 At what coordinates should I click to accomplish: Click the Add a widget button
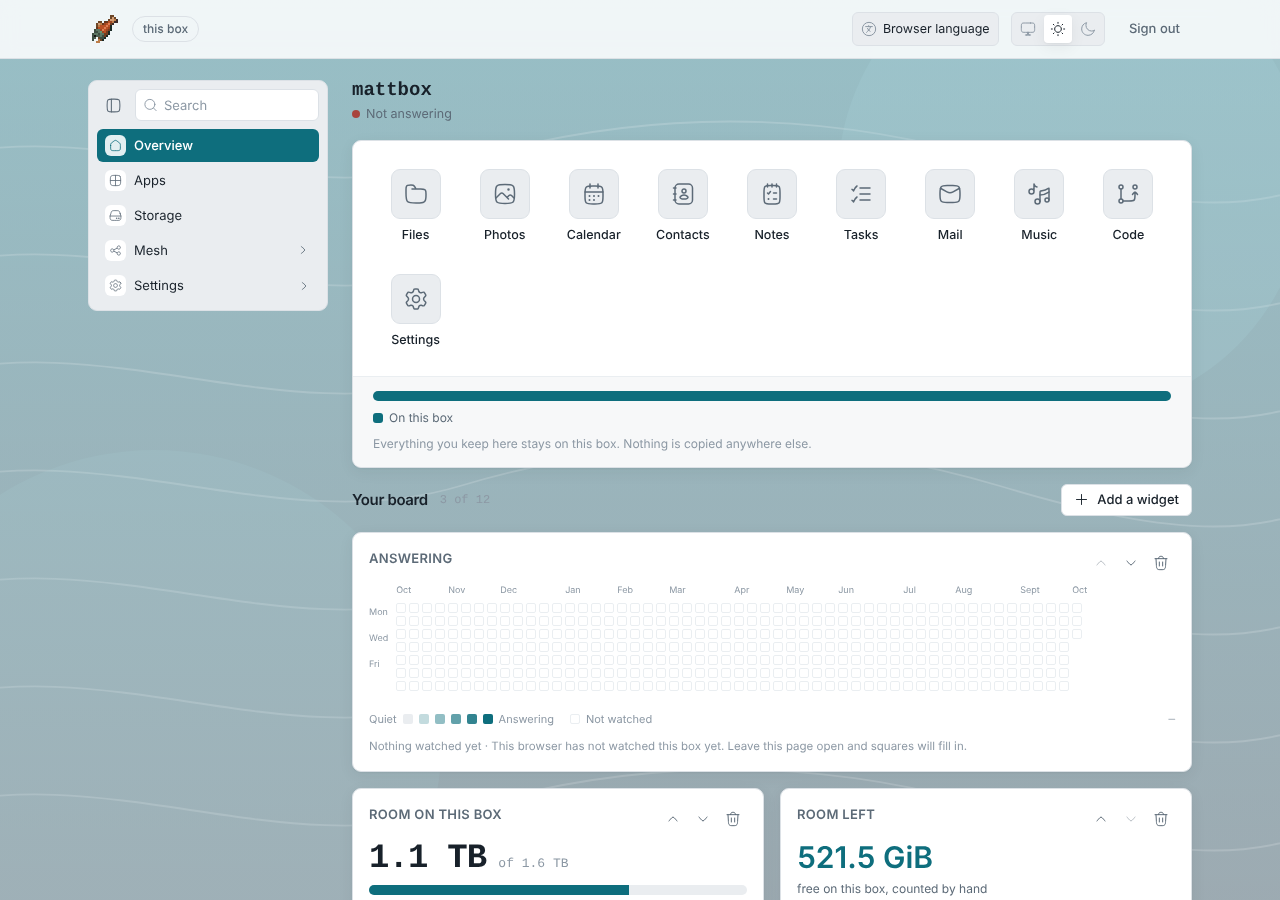1126,500
